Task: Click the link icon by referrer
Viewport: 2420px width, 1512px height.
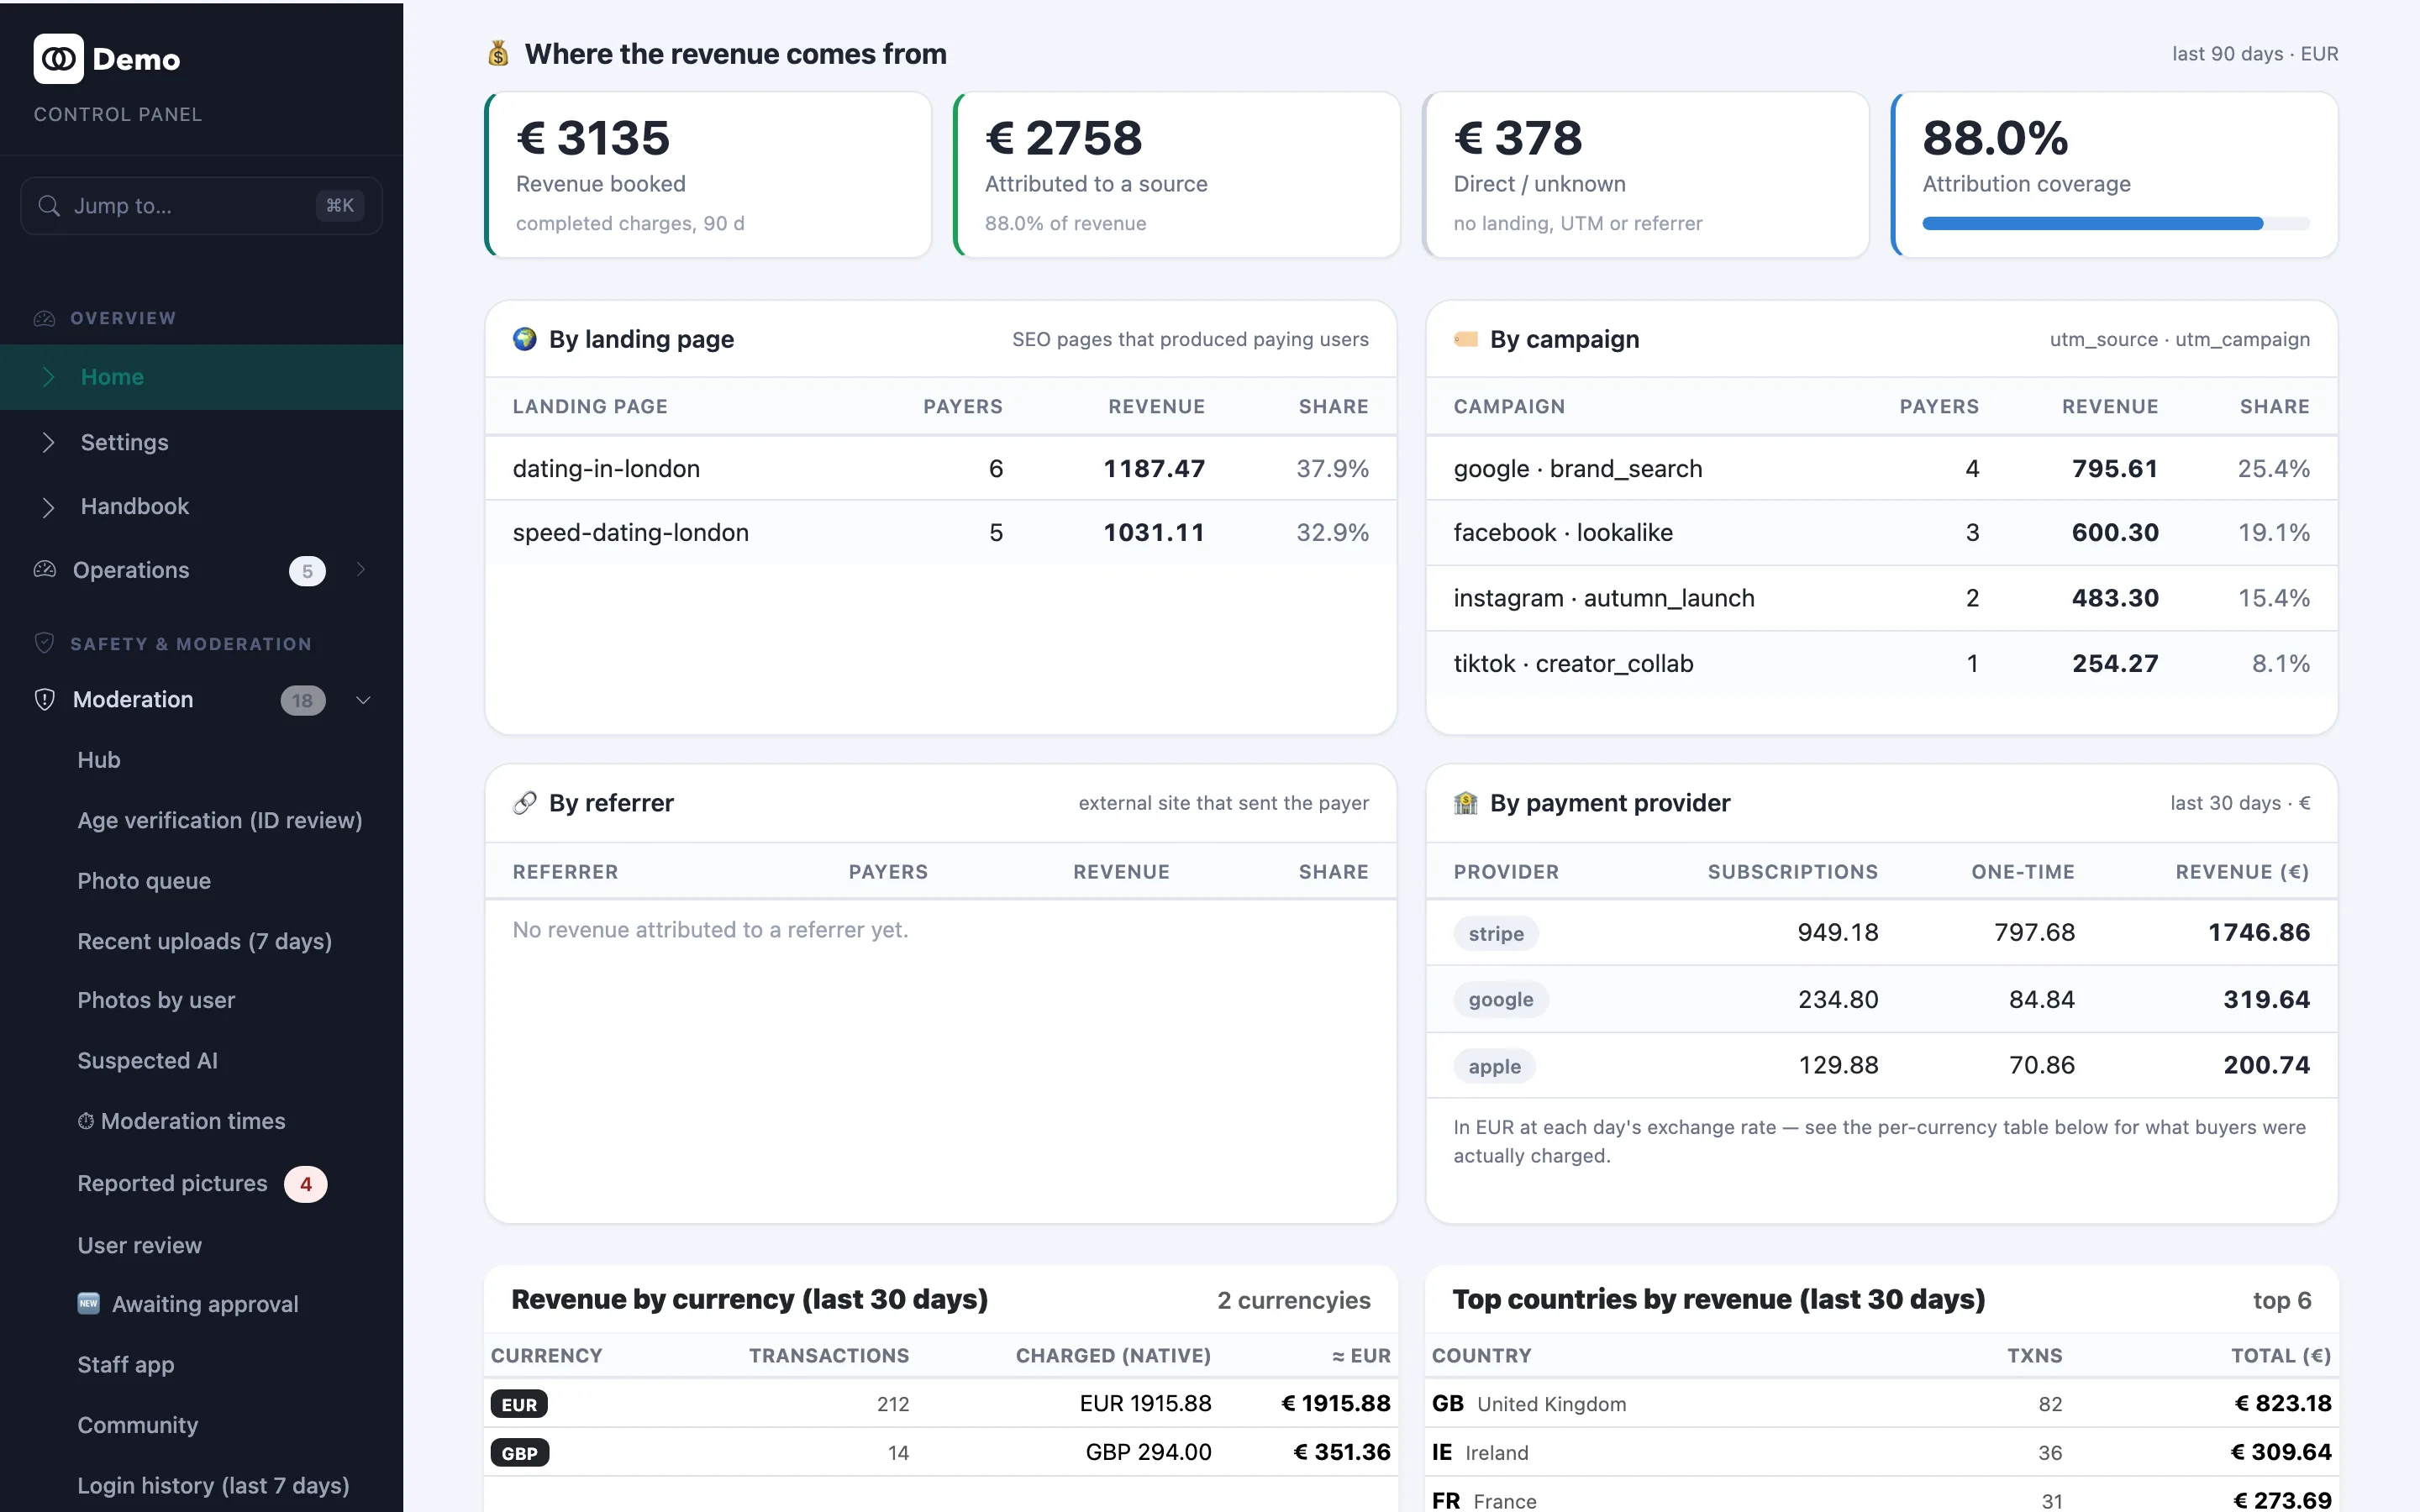Action: point(525,803)
